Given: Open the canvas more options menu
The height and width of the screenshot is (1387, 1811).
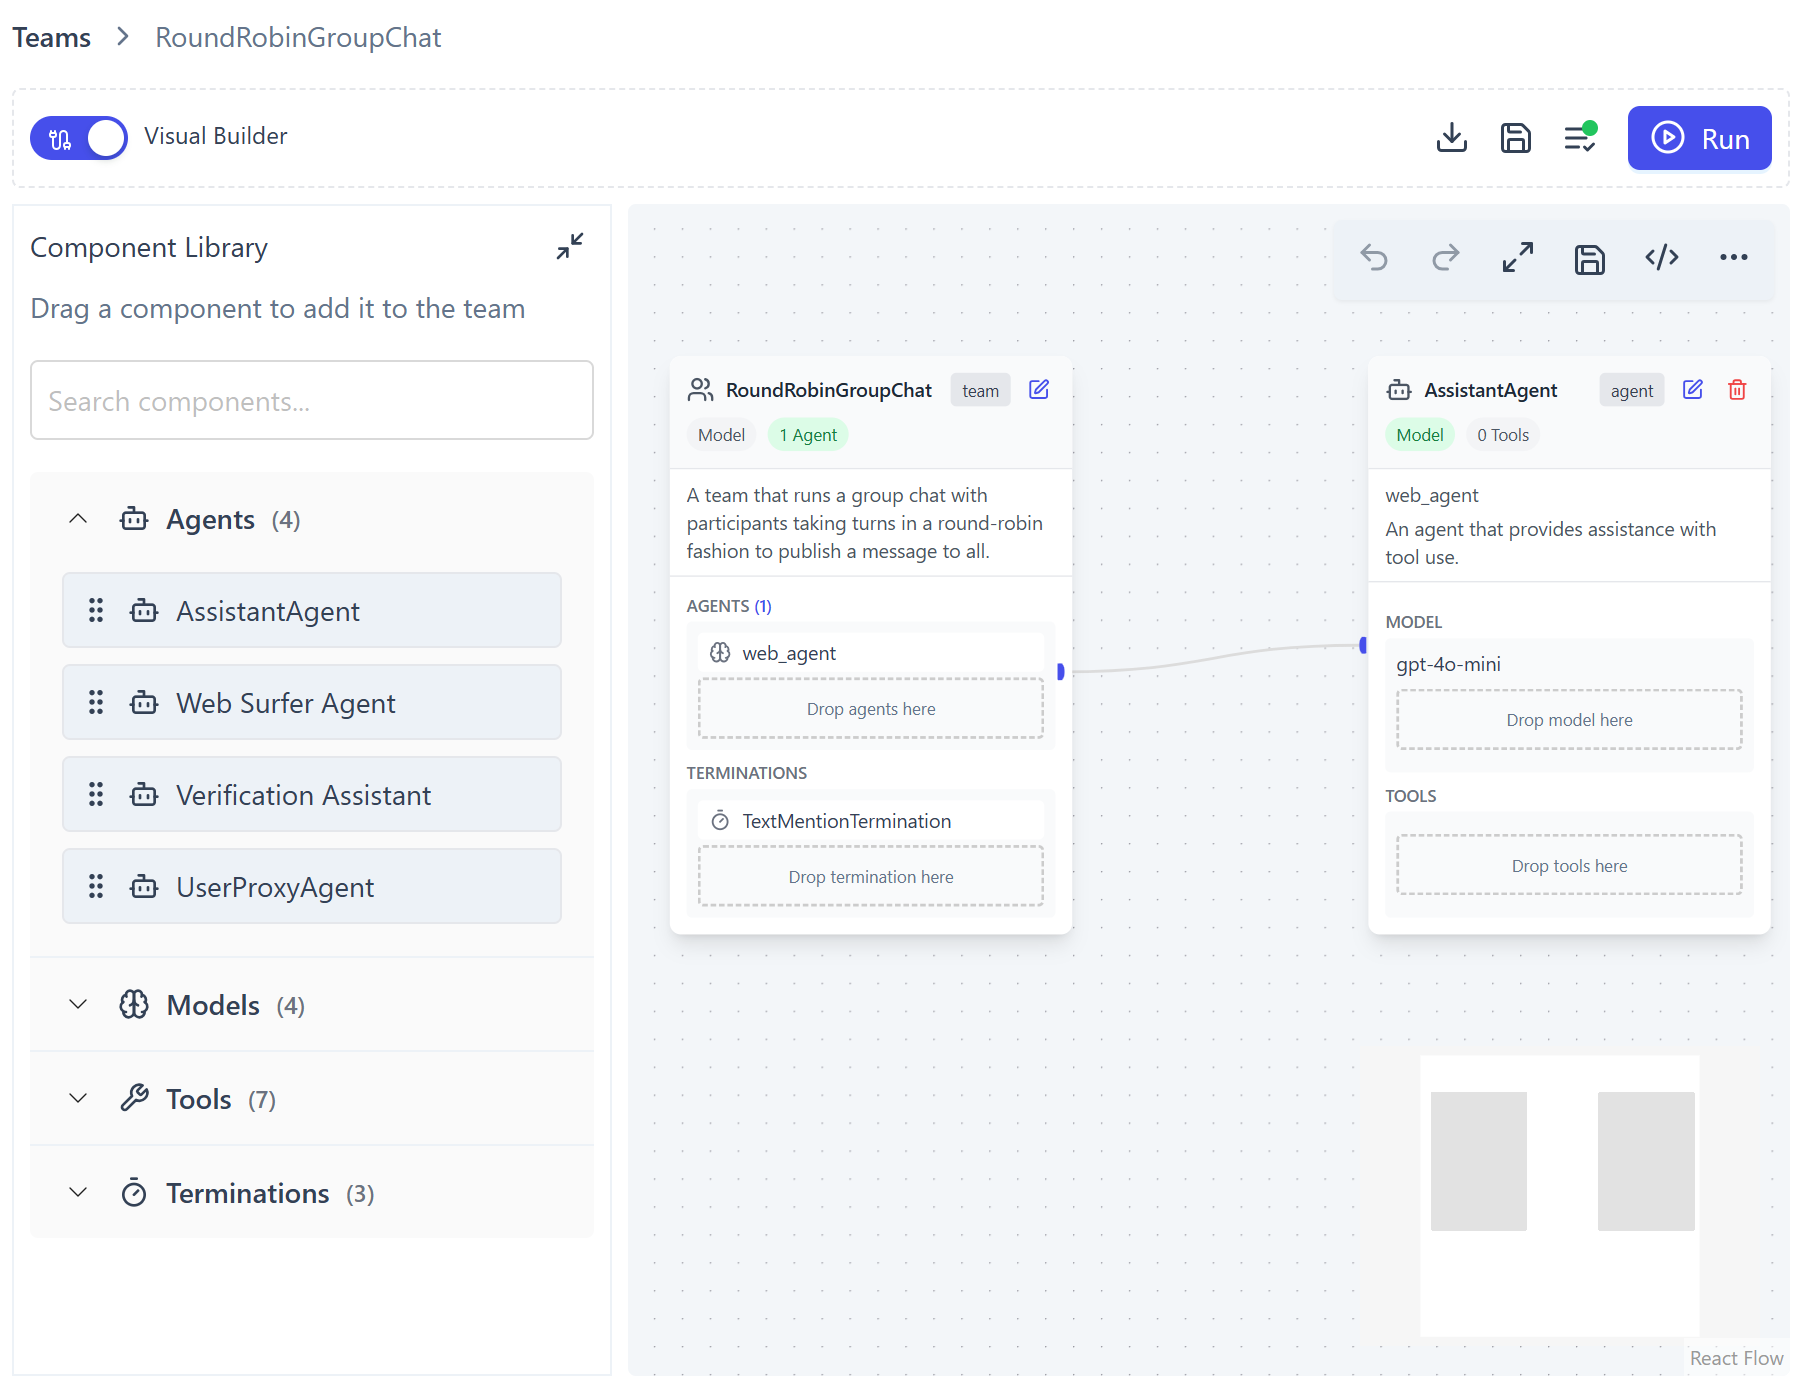Looking at the screenshot, I should coord(1734,258).
